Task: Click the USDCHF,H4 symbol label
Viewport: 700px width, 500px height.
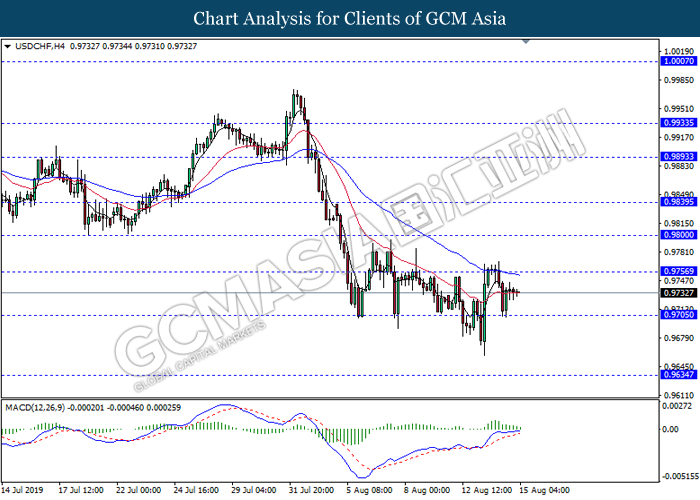Action: coord(40,46)
